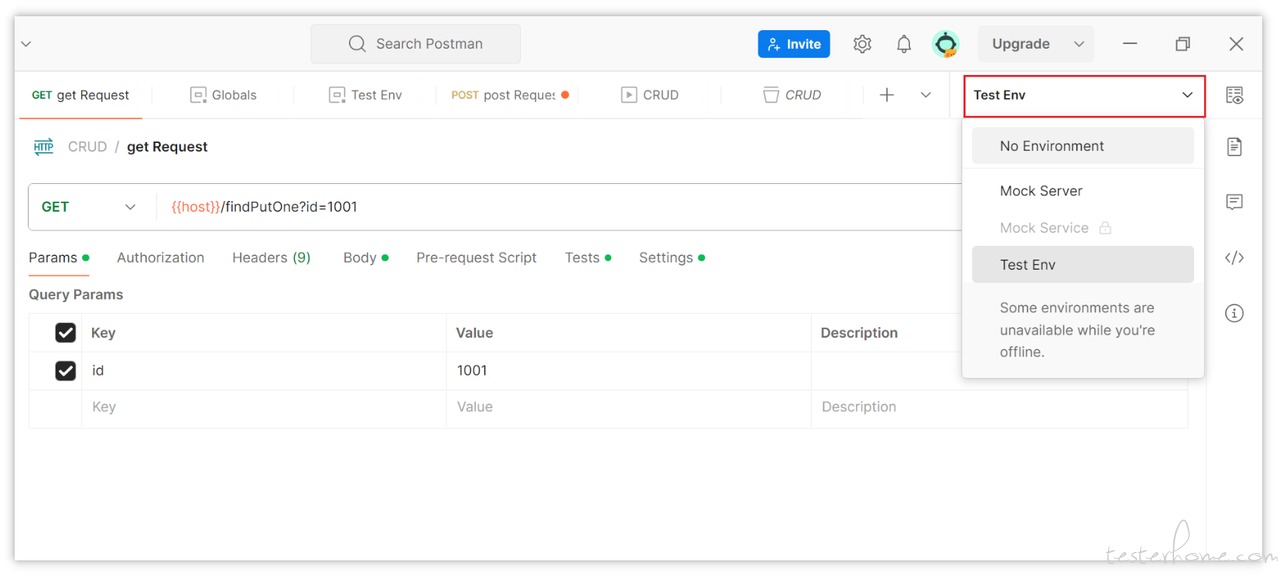1280x582 pixels.
Task: Click the CRUD runner play icon
Action: (x=629, y=95)
